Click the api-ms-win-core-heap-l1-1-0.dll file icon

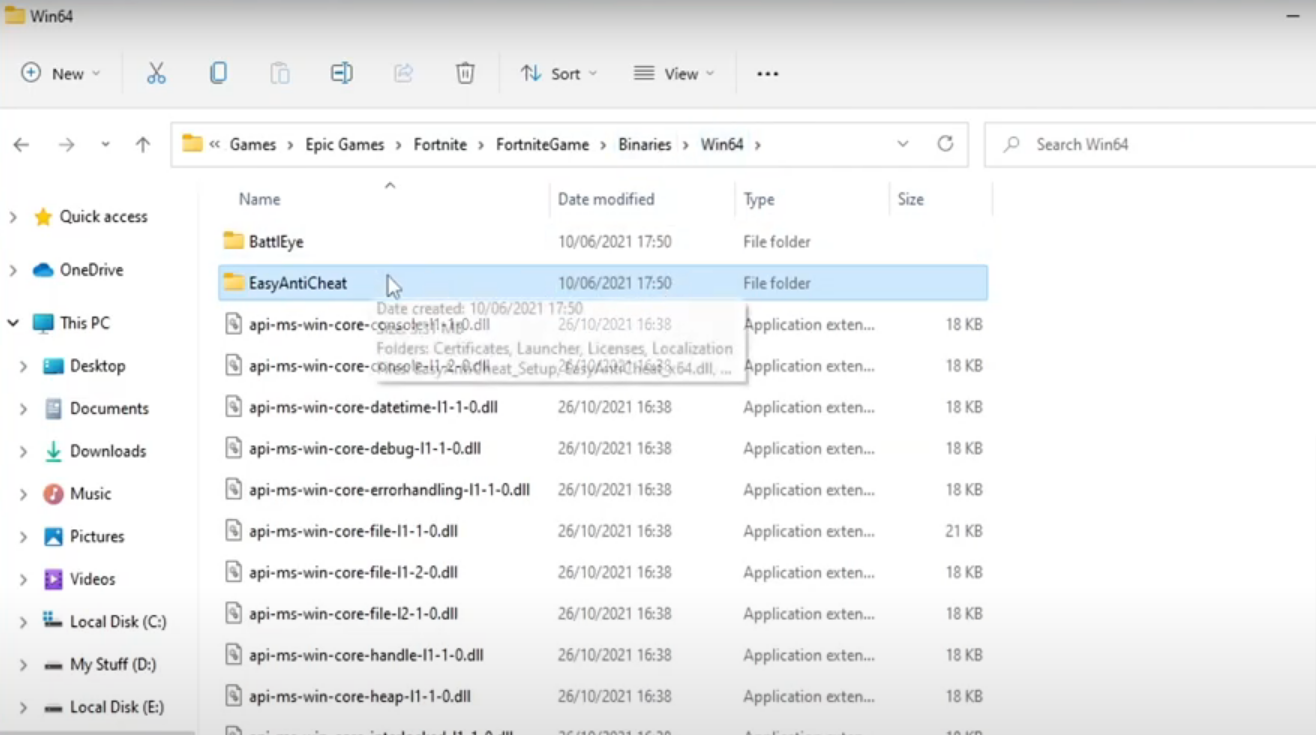pos(233,696)
